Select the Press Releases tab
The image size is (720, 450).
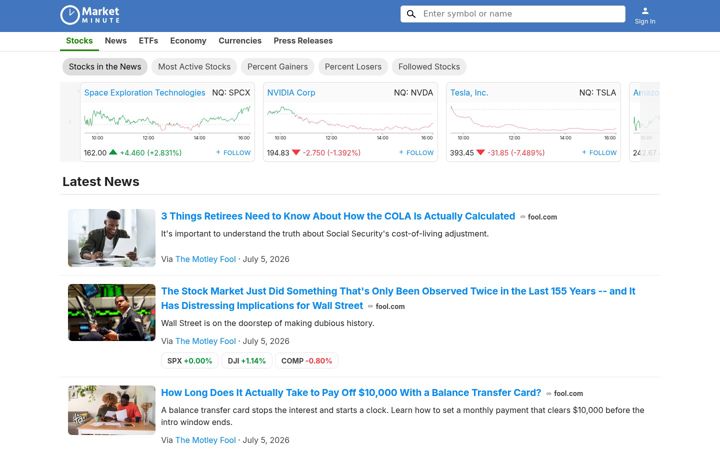click(303, 41)
